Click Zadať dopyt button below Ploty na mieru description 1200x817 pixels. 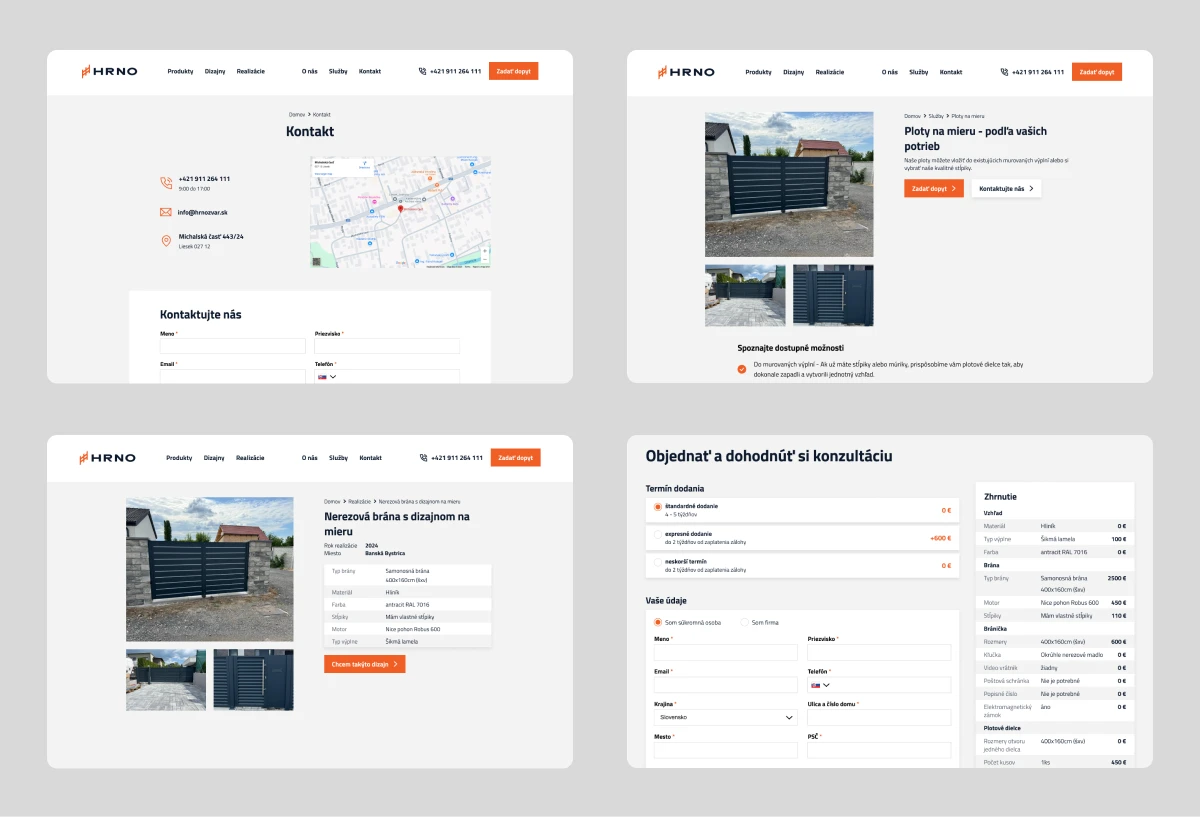pyautogui.click(x=934, y=188)
